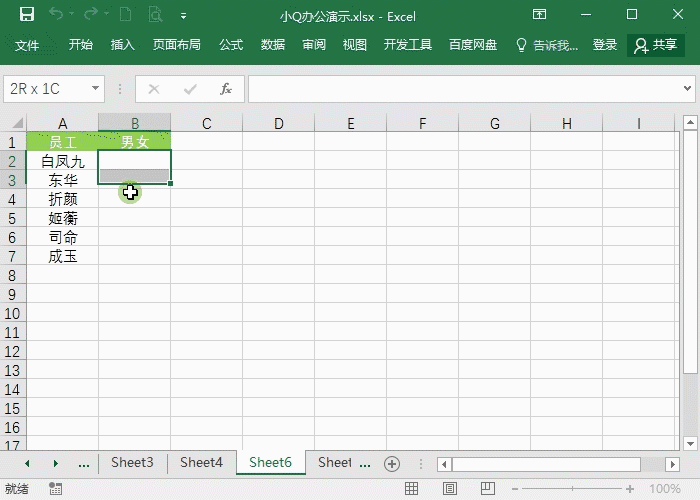The image size is (700, 500).
Task: Expand the Name Box dropdown
Action: pos(96,89)
